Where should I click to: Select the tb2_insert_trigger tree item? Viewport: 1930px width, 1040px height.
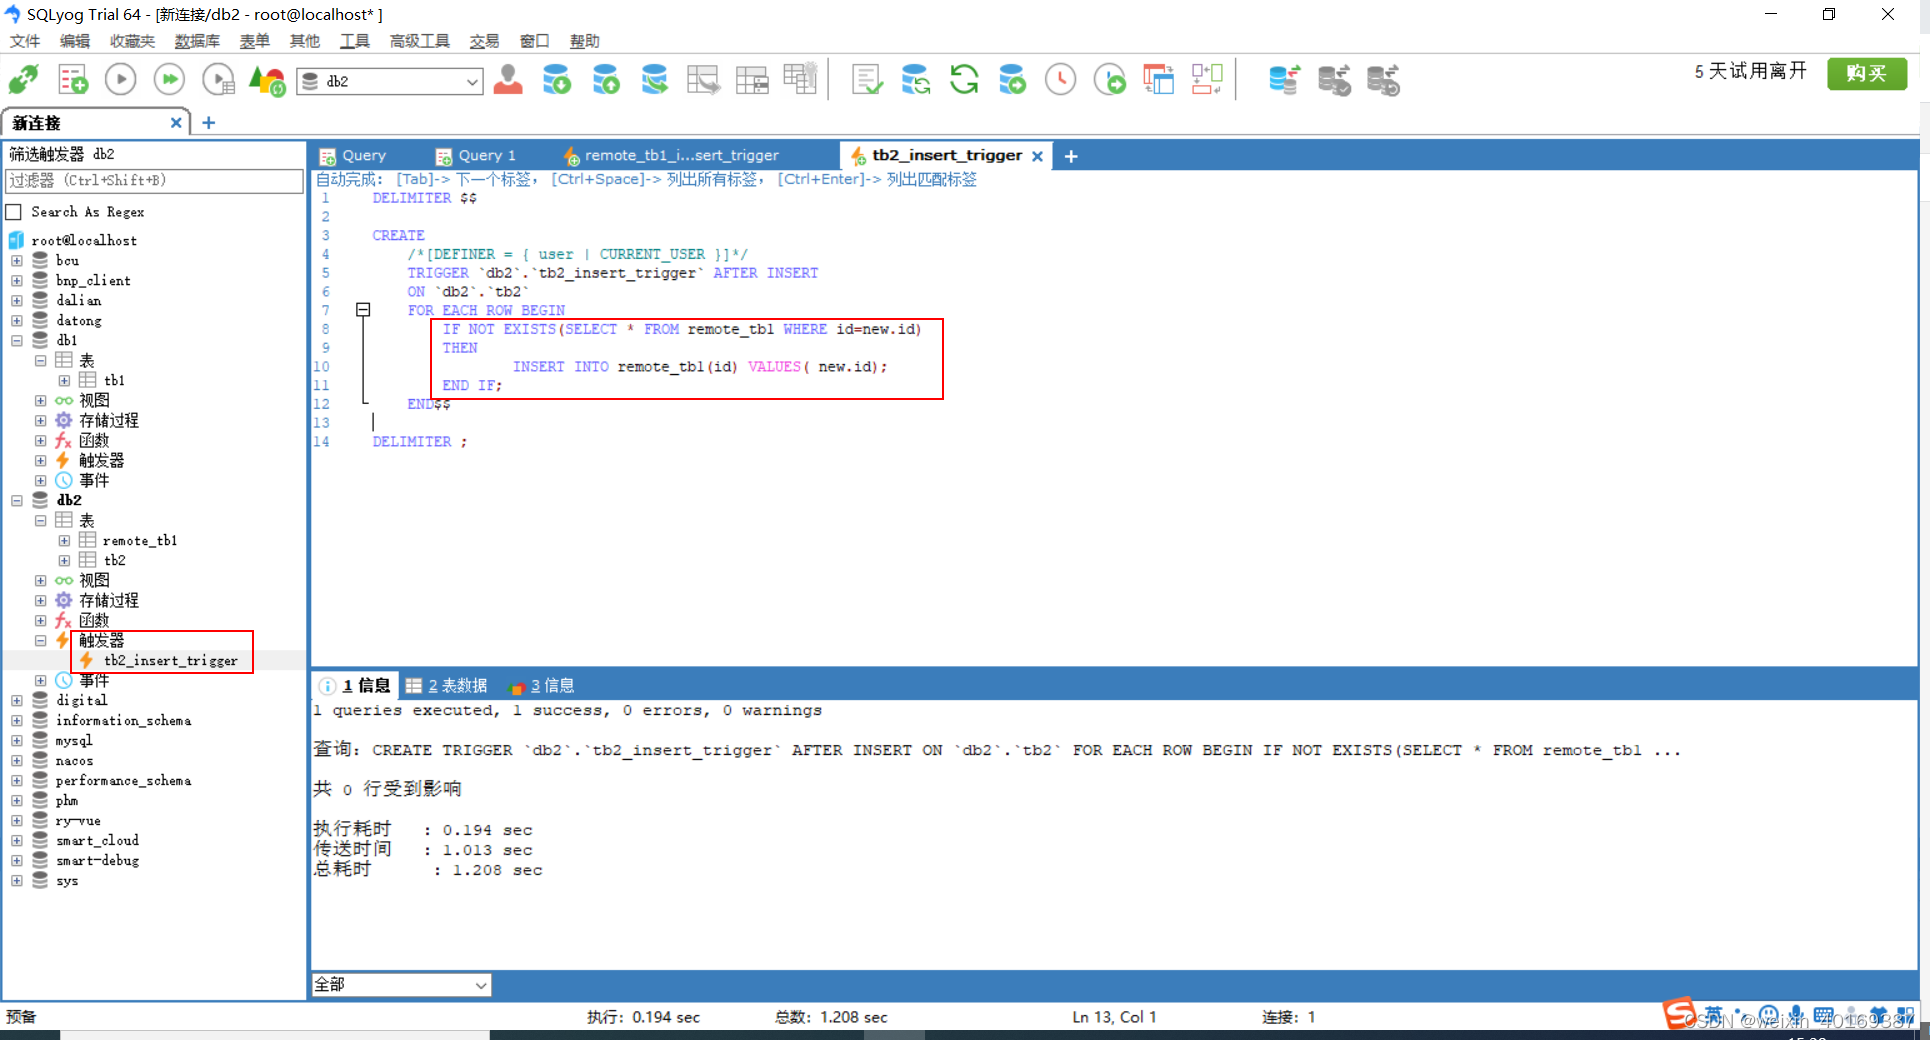point(171,661)
